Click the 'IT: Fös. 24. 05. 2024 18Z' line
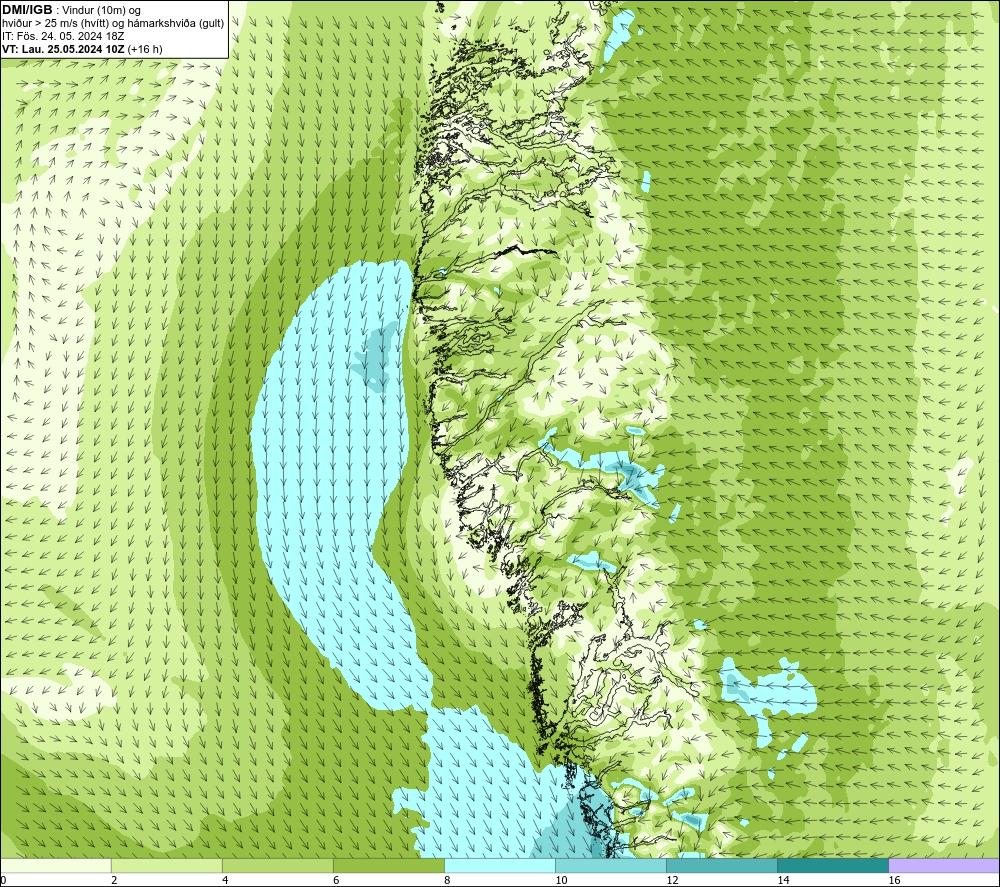1000x887 pixels. point(63,36)
